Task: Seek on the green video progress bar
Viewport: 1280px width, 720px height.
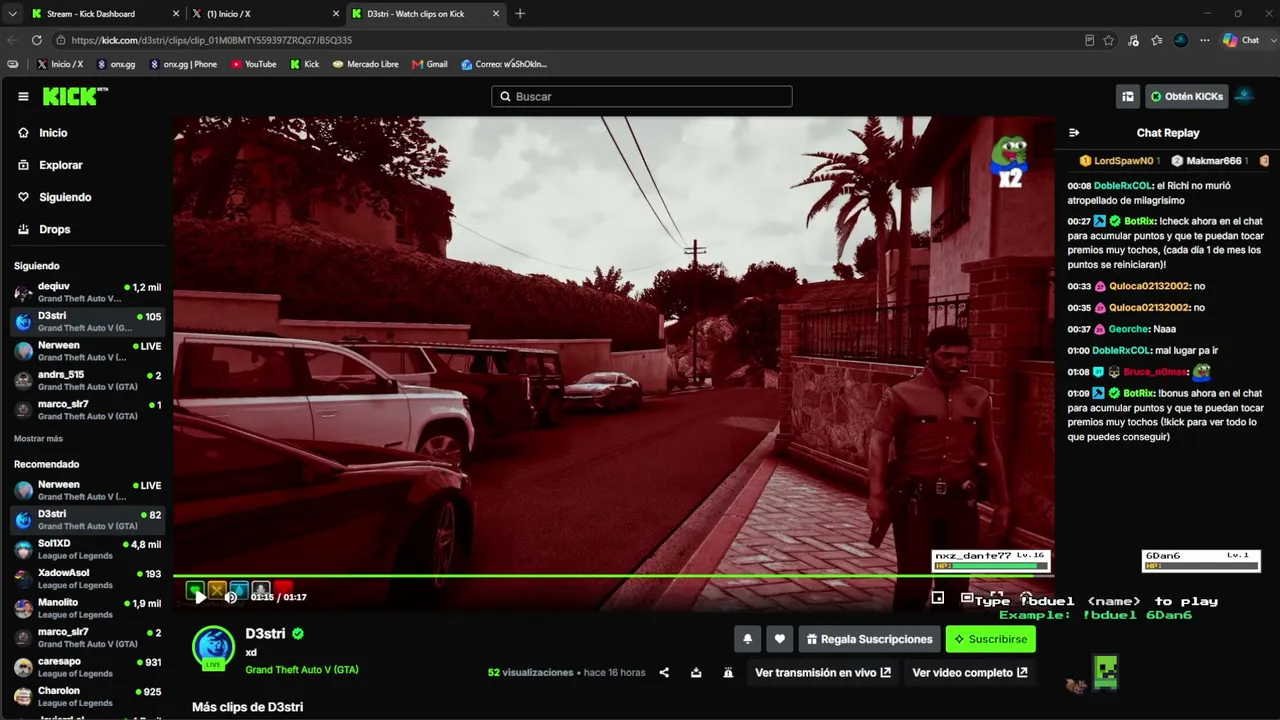Action: coord(613,576)
